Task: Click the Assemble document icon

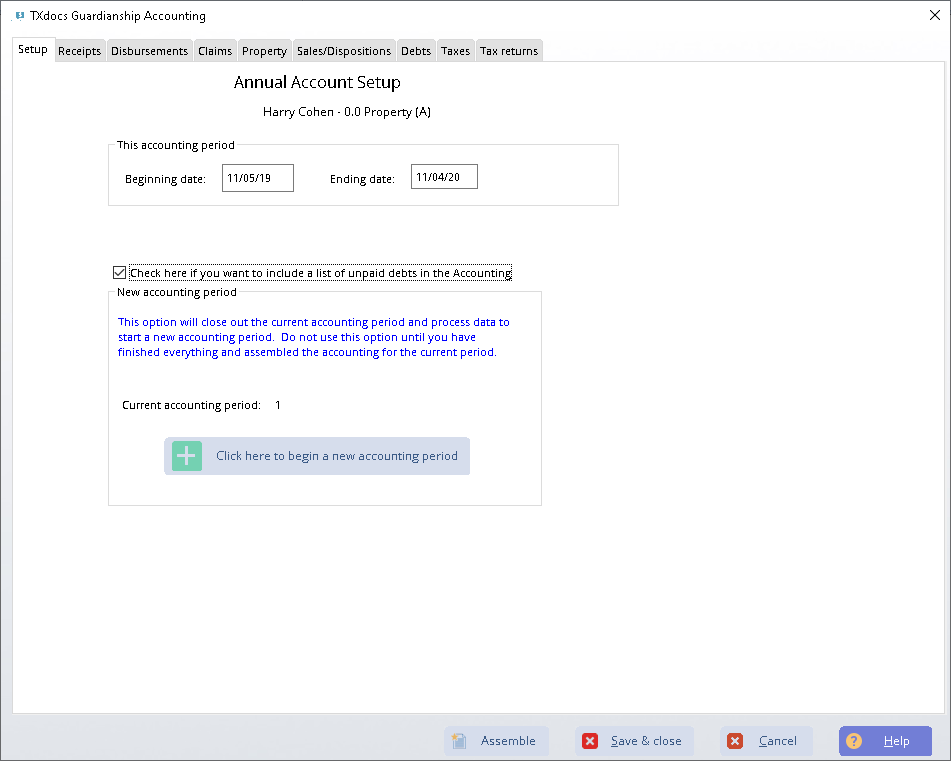Action: (460, 741)
